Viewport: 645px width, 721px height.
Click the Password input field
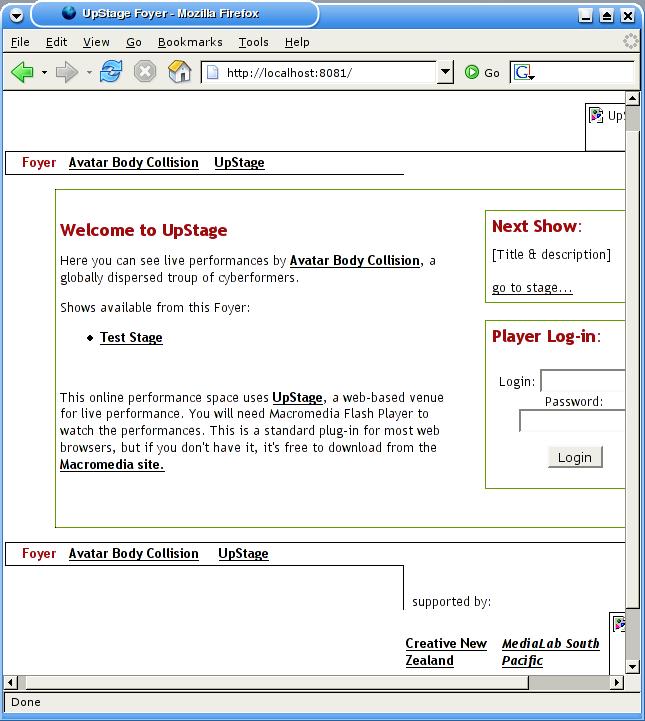(572, 421)
